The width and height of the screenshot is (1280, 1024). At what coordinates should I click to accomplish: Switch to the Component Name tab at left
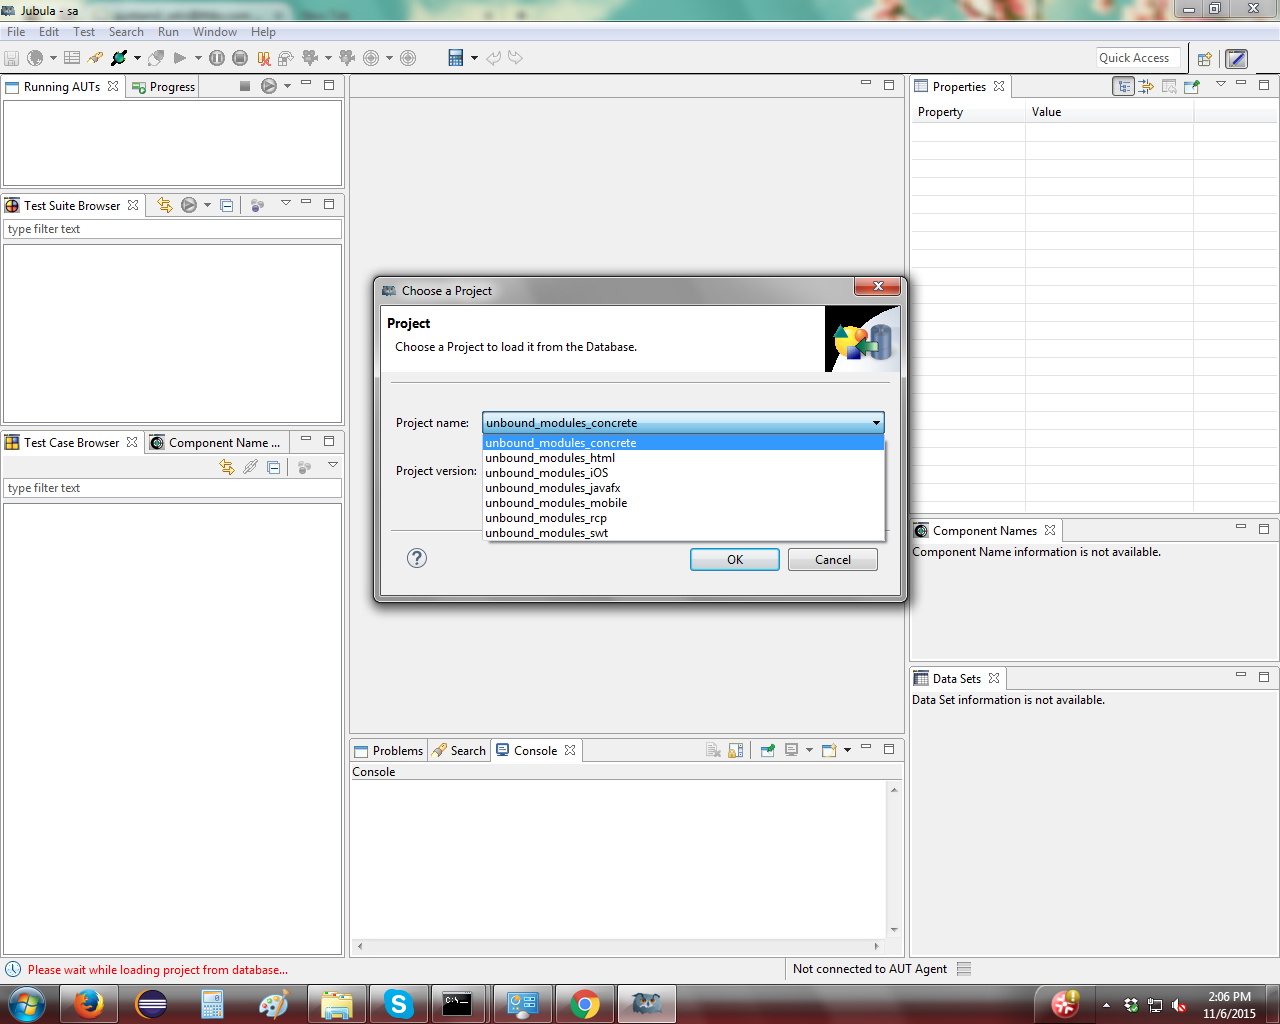tap(216, 443)
